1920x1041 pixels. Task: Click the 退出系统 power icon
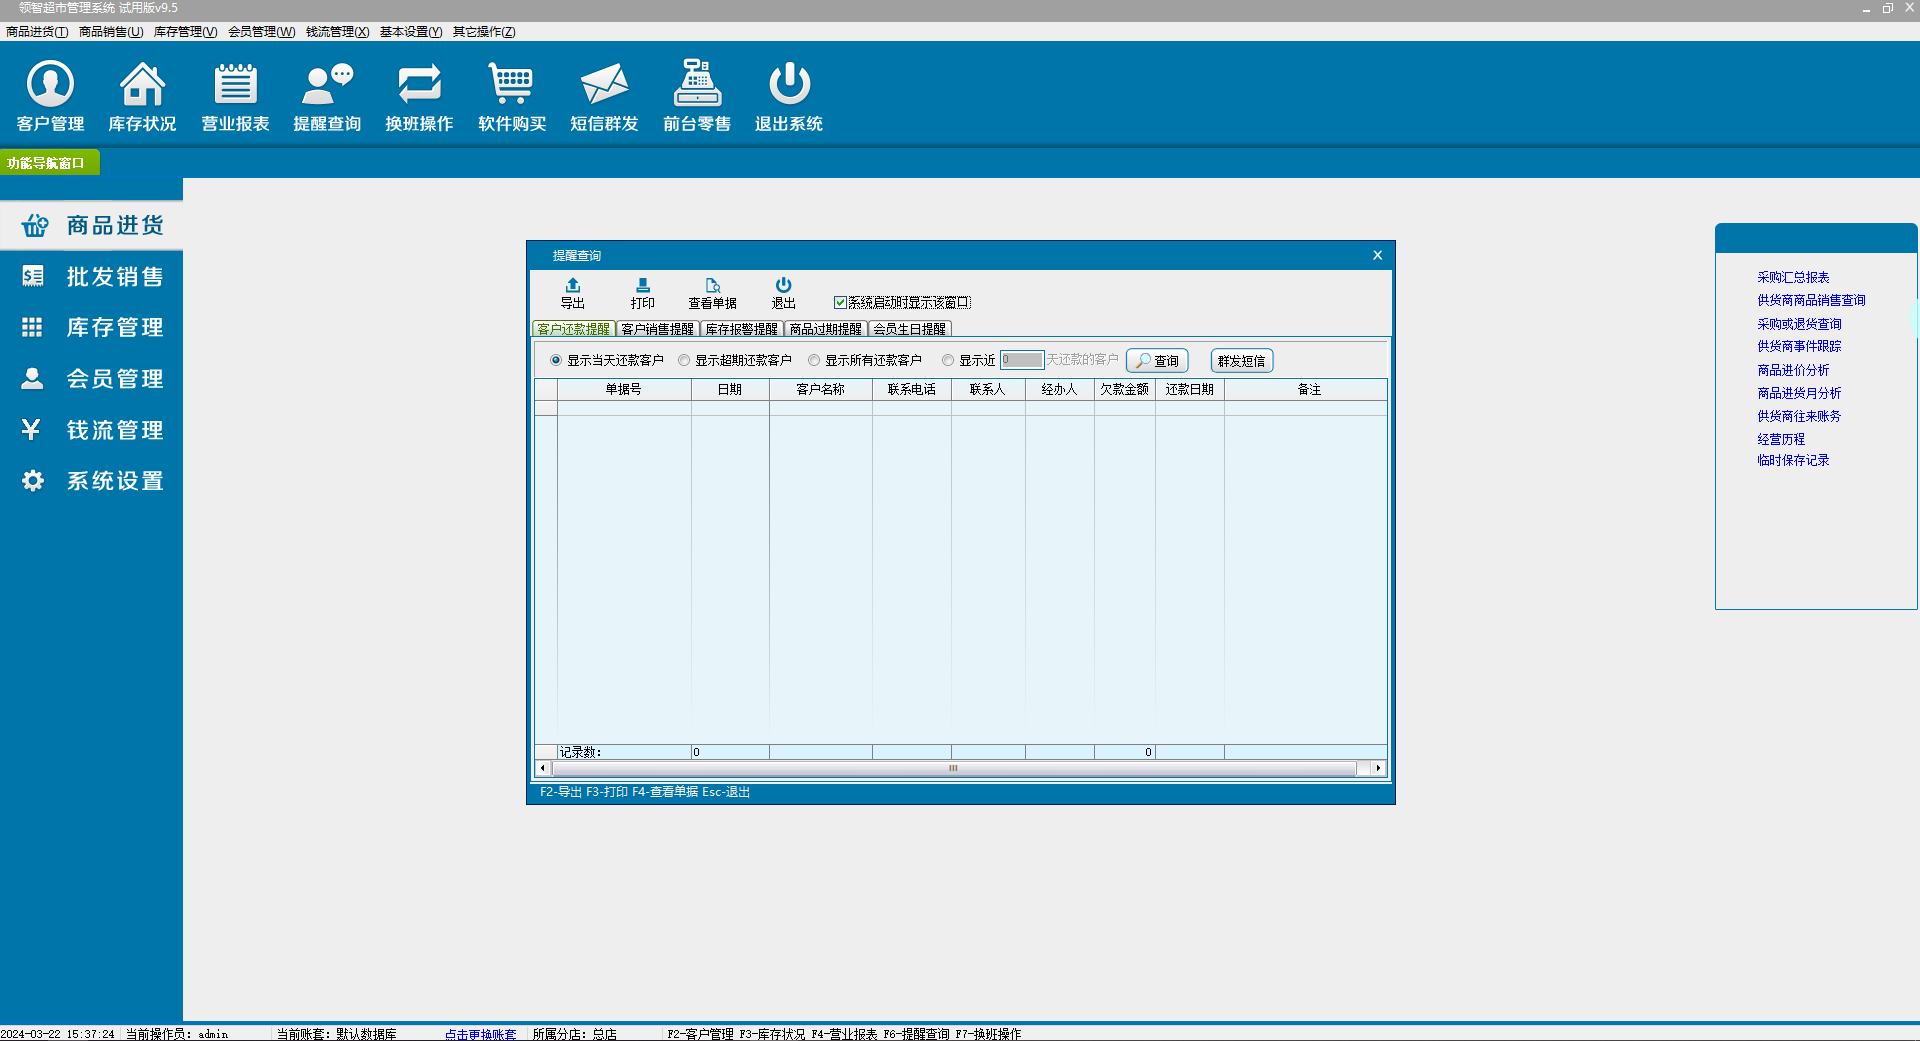click(x=789, y=85)
